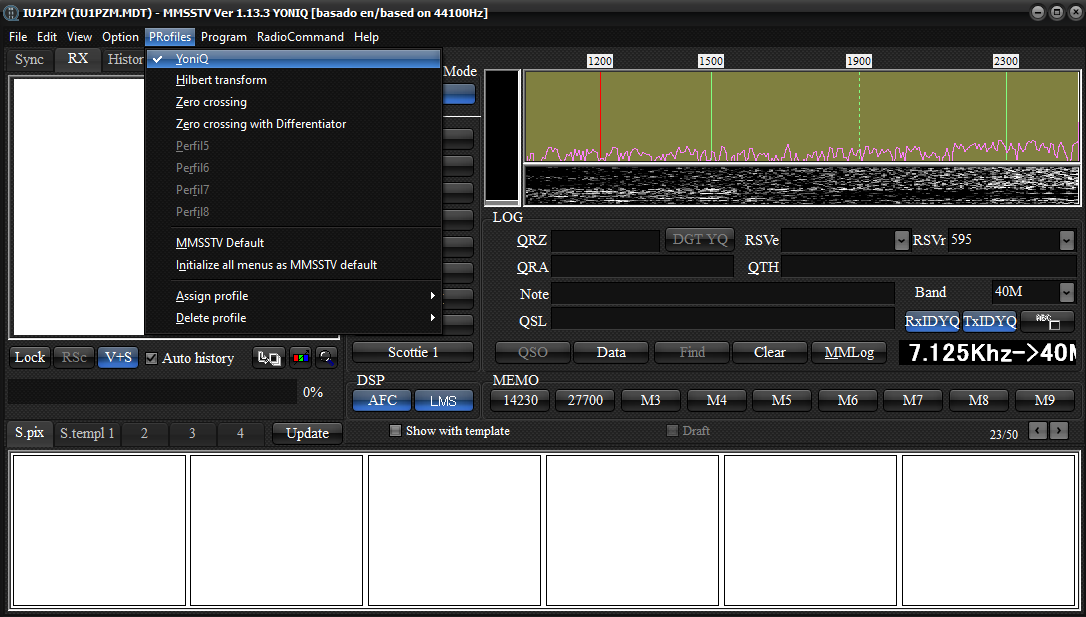Toggle the V+S reception mode button
1086x617 pixels.
[117, 357]
